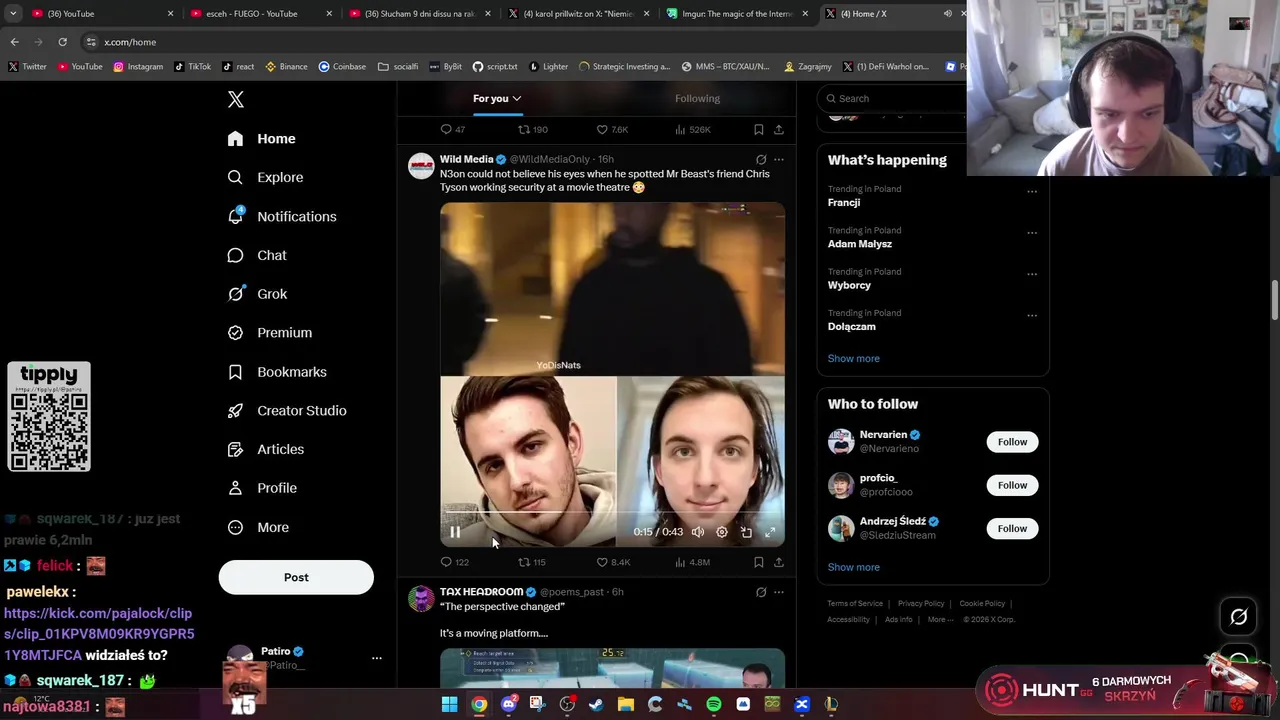The height and width of the screenshot is (720, 1280).
Task: Reply to the previous post with 47 replies
Action: 453,129
